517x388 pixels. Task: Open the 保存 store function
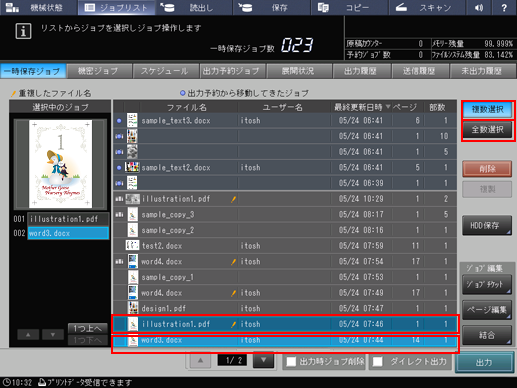pyautogui.click(x=271, y=7)
